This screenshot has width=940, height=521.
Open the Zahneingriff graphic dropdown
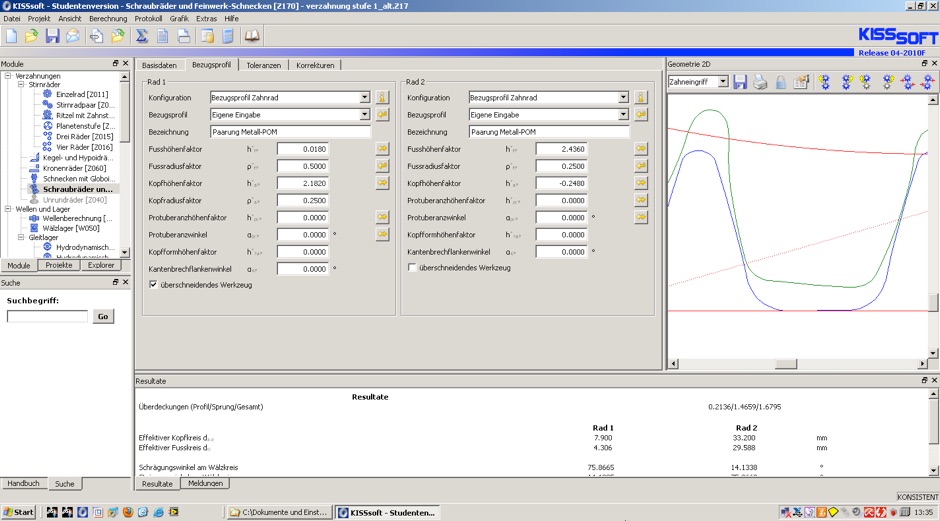pyautogui.click(x=723, y=82)
